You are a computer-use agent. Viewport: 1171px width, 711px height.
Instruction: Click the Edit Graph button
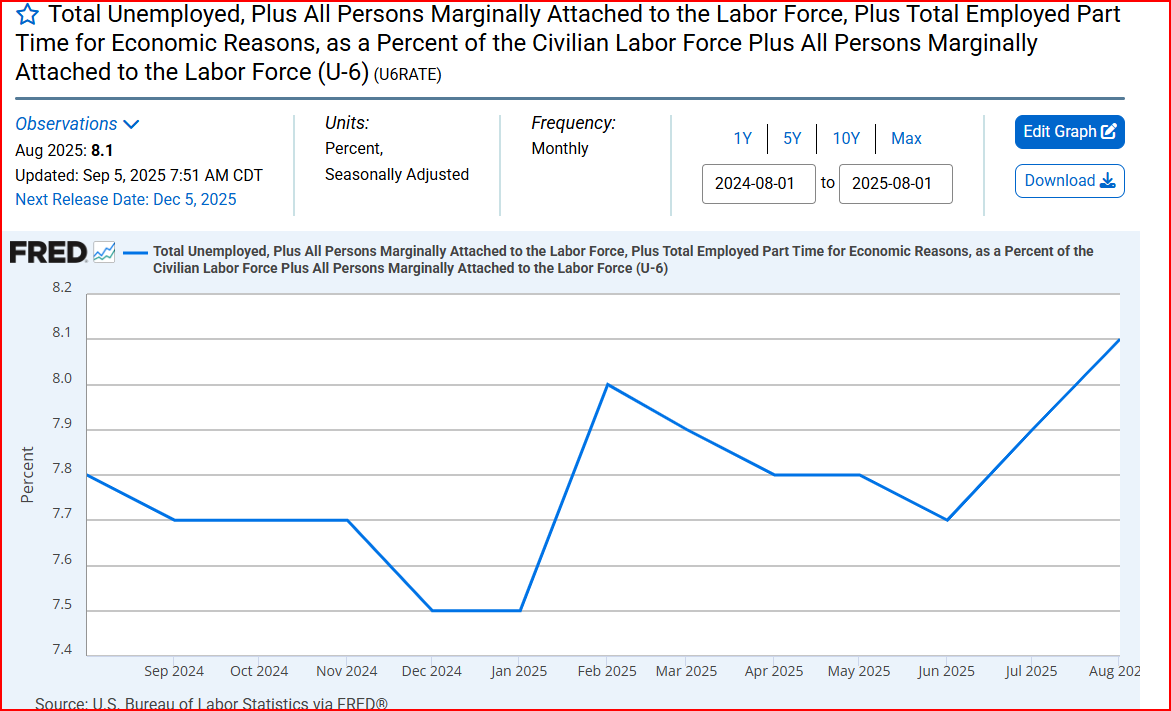(x=1069, y=131)
